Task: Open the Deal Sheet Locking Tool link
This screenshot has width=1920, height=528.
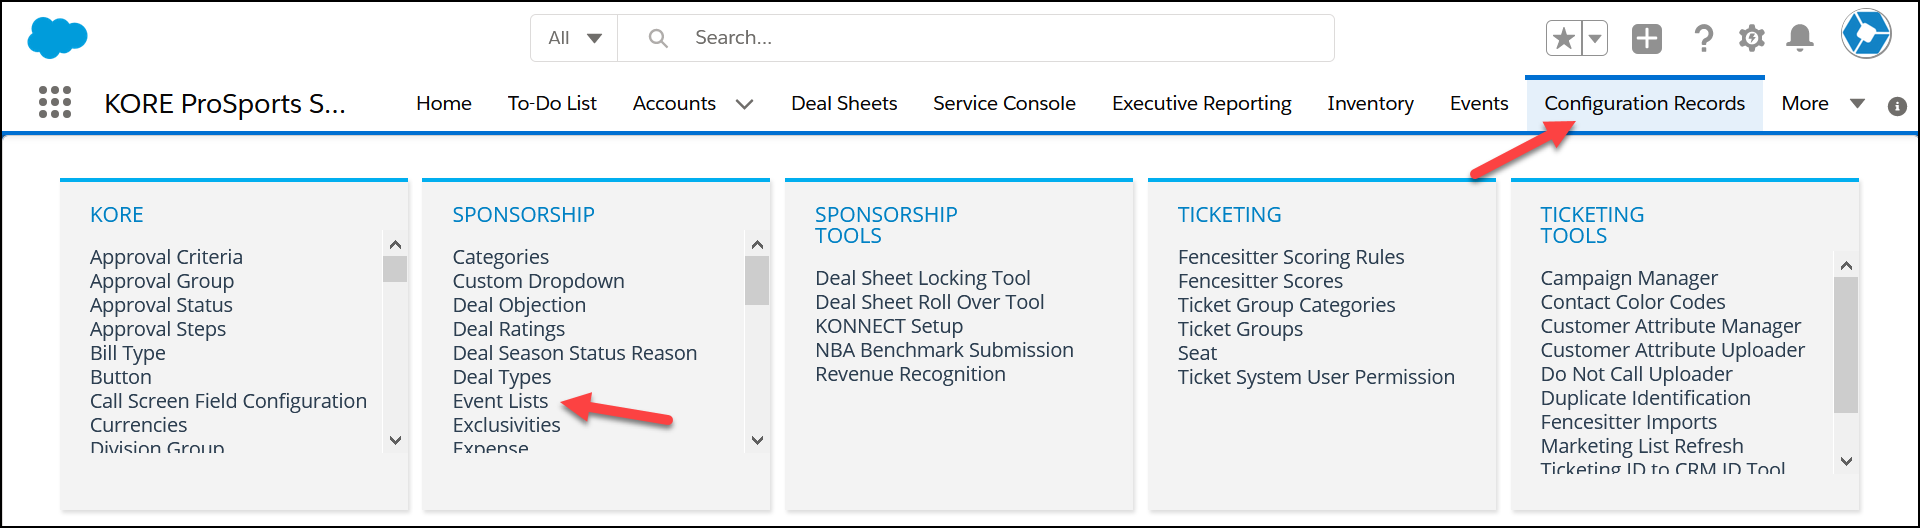Action: click(x=922, y=278)
